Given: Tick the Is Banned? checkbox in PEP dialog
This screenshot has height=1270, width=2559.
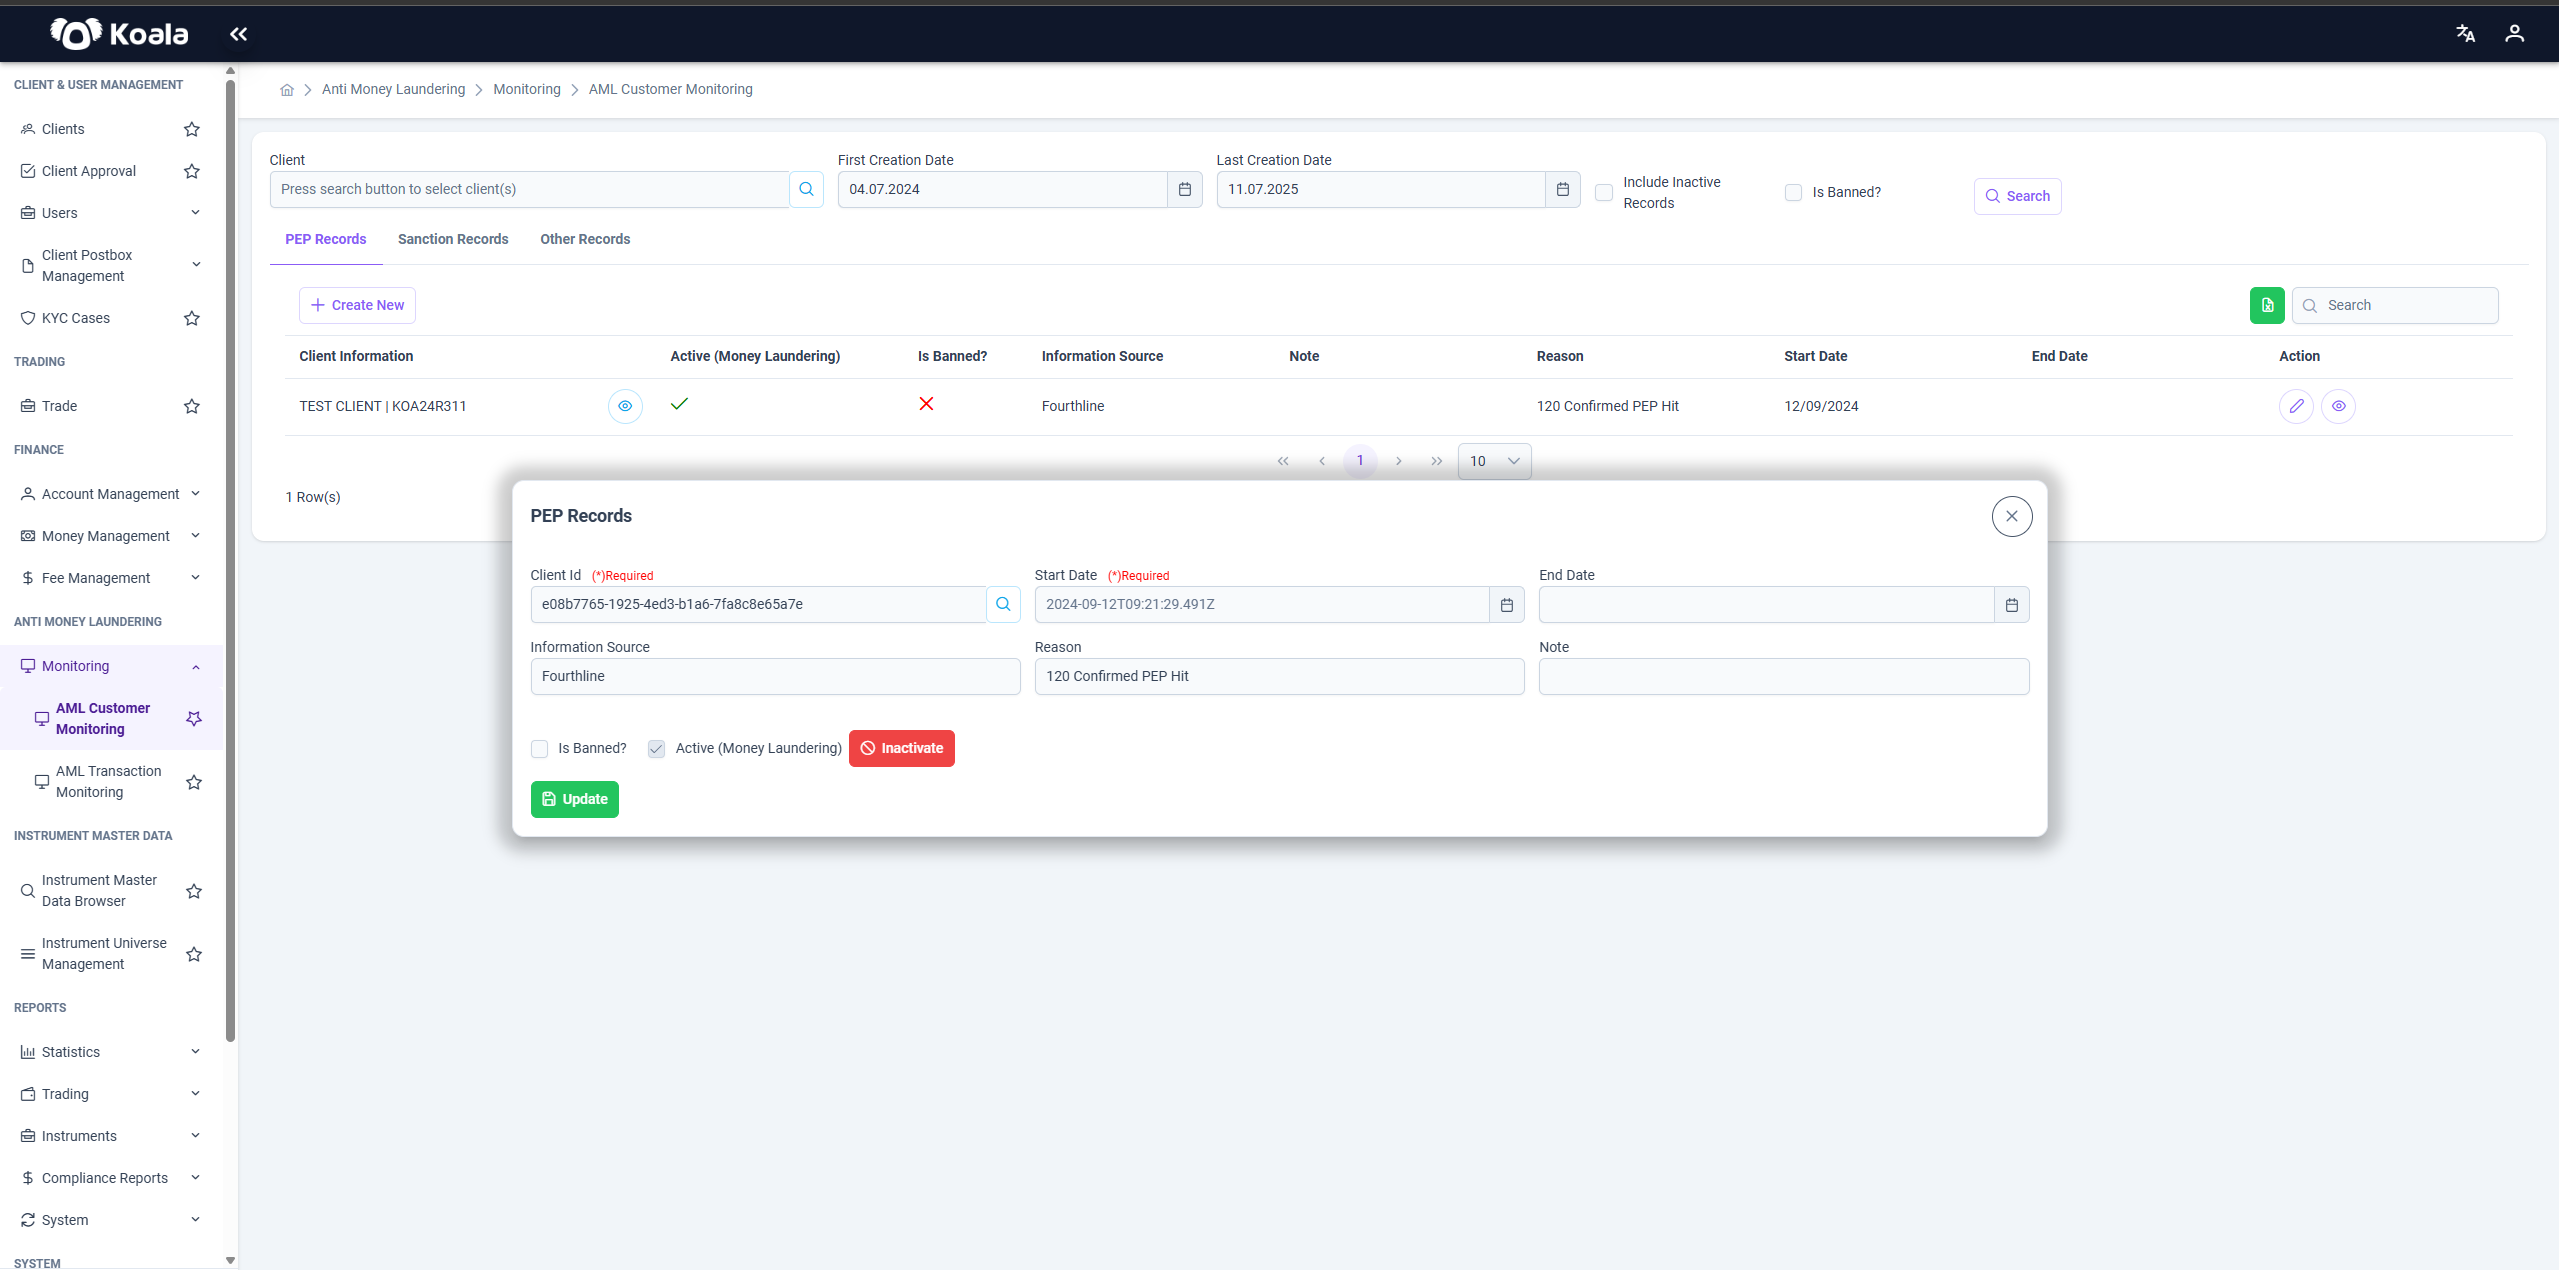Looking at the screenshot, I should coord(540,749).
